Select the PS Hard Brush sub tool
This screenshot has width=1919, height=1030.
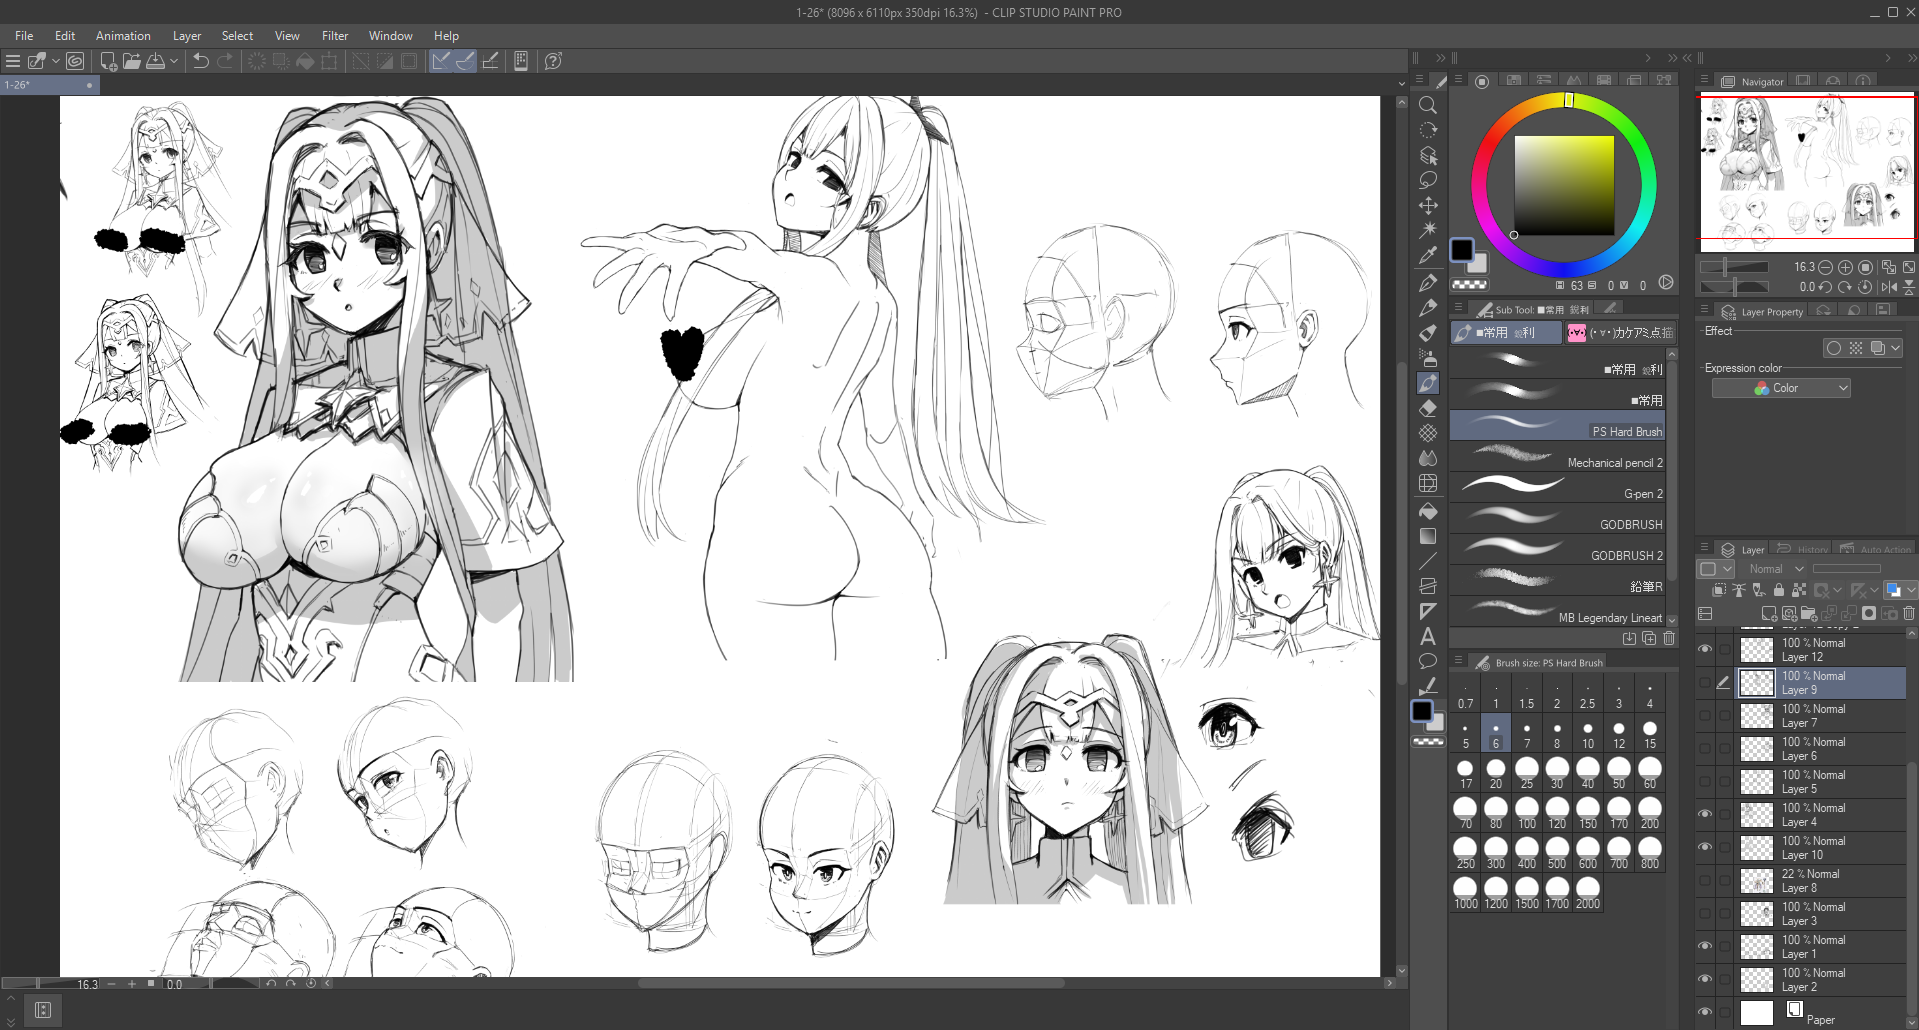(x=1558, y=425)
